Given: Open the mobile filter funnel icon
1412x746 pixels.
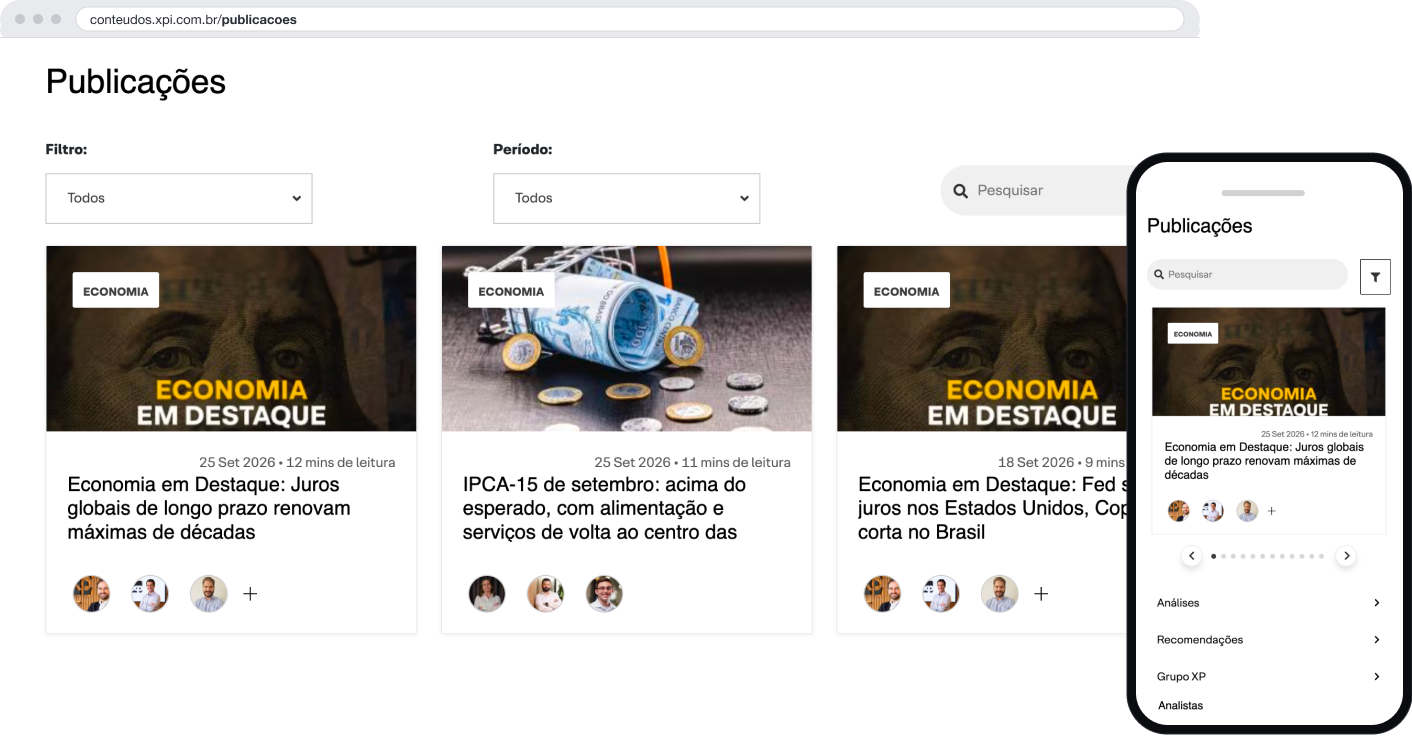Looking at the screenshot, I should click(x=1376, y=277).
